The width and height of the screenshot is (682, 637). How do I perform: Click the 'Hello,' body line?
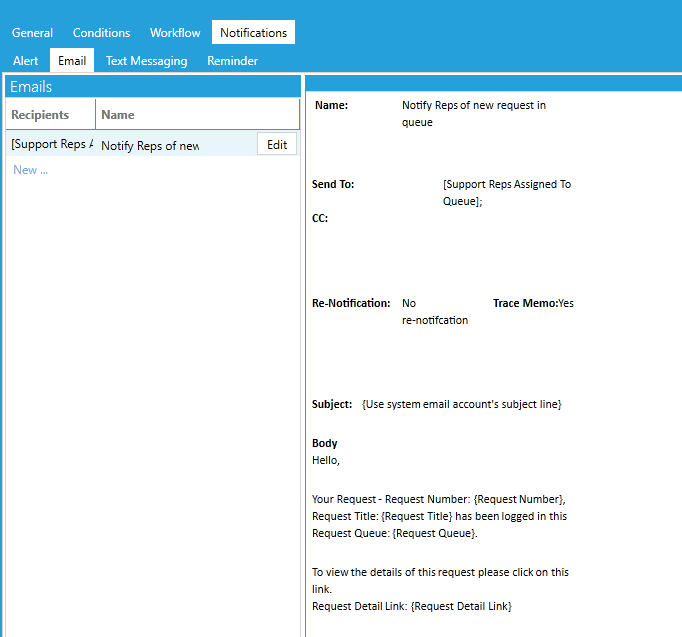326,460
